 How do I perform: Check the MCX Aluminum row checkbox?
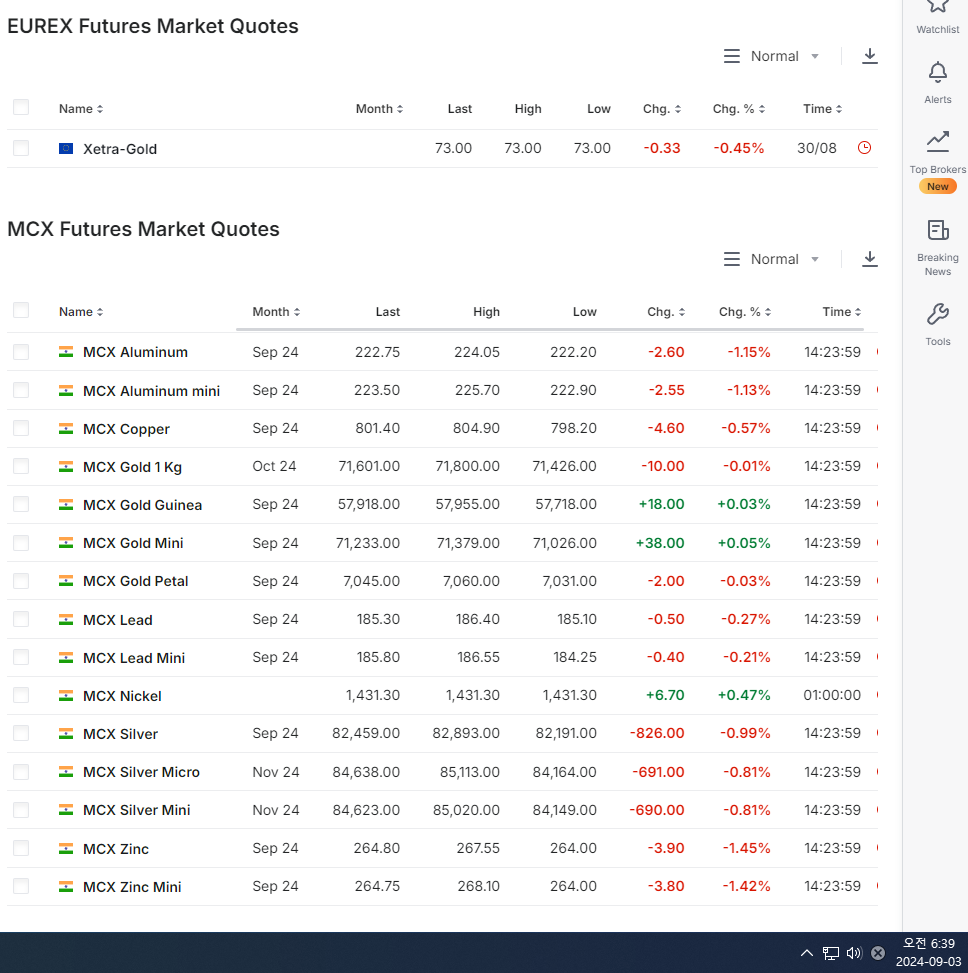[x=21, y=352]
